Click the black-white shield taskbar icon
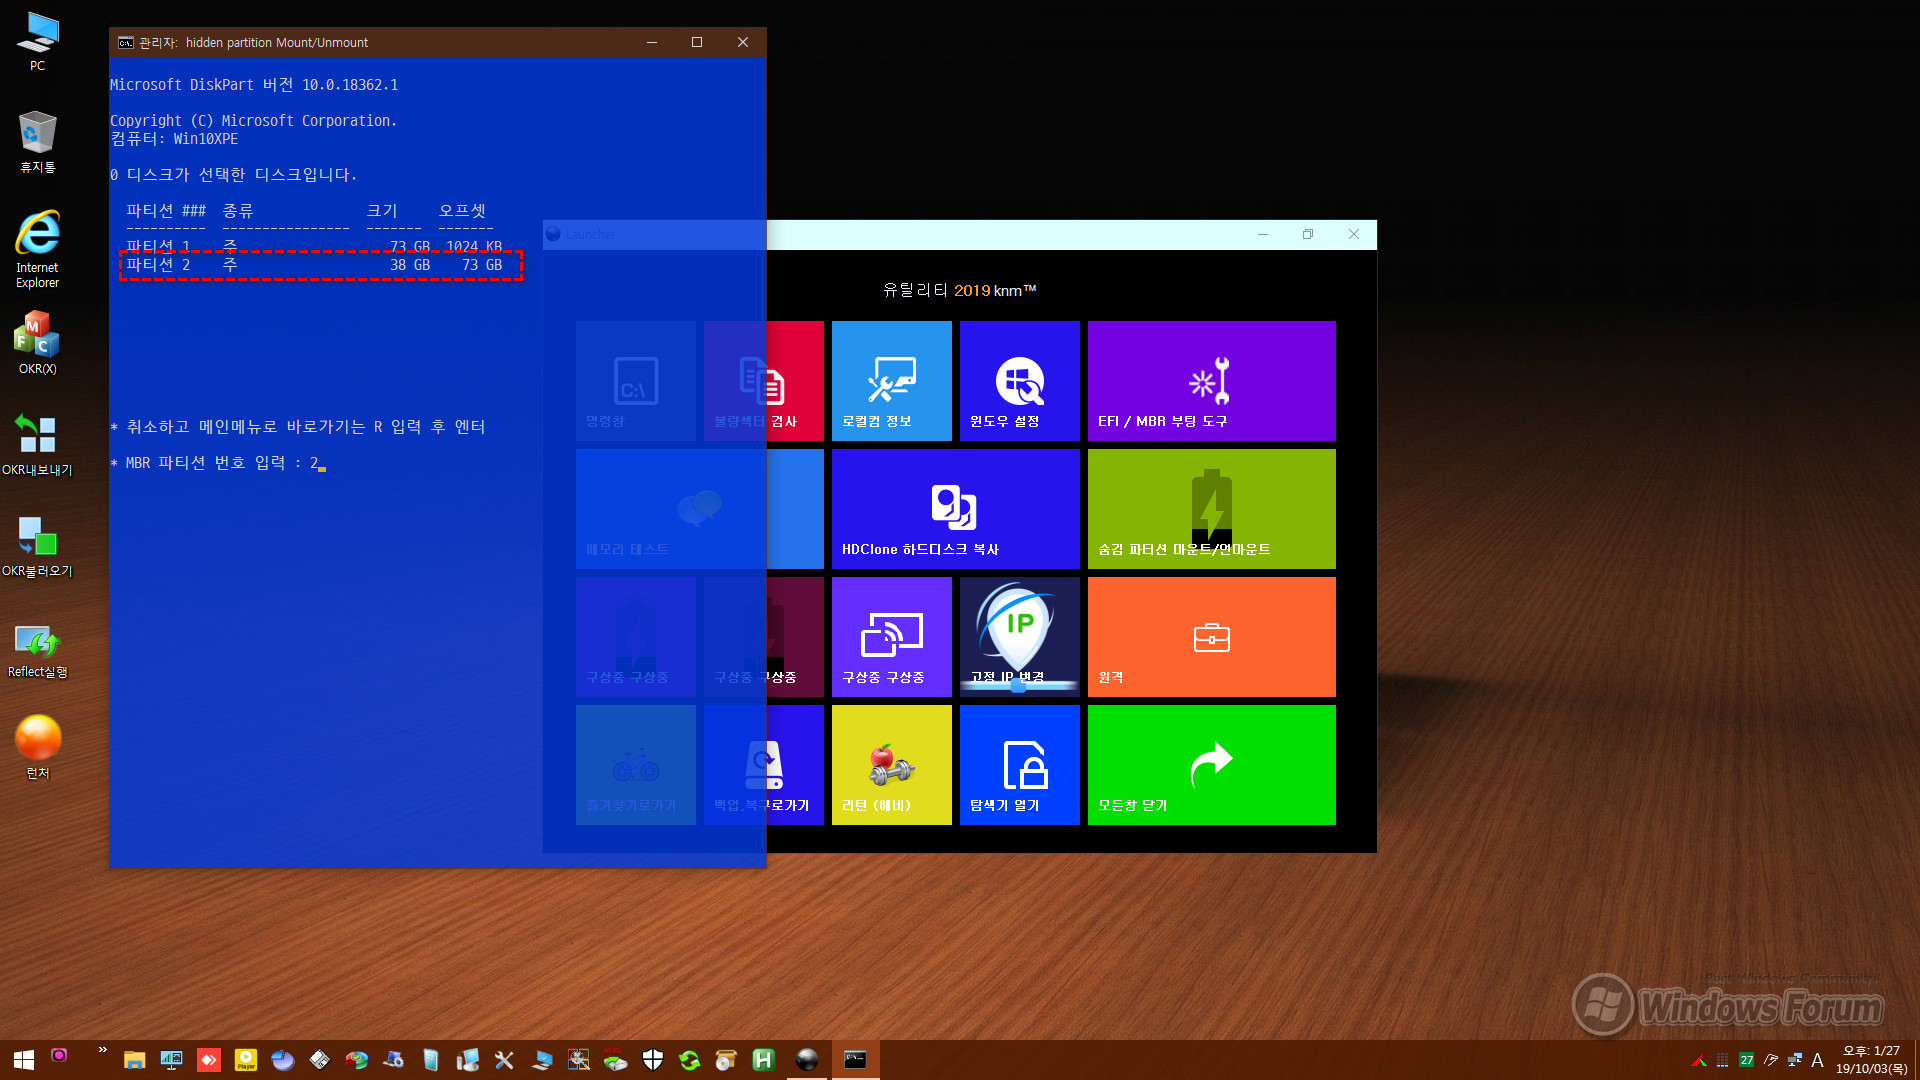Viewport: 1920px width, 1080px height. tap(652, 1060)
